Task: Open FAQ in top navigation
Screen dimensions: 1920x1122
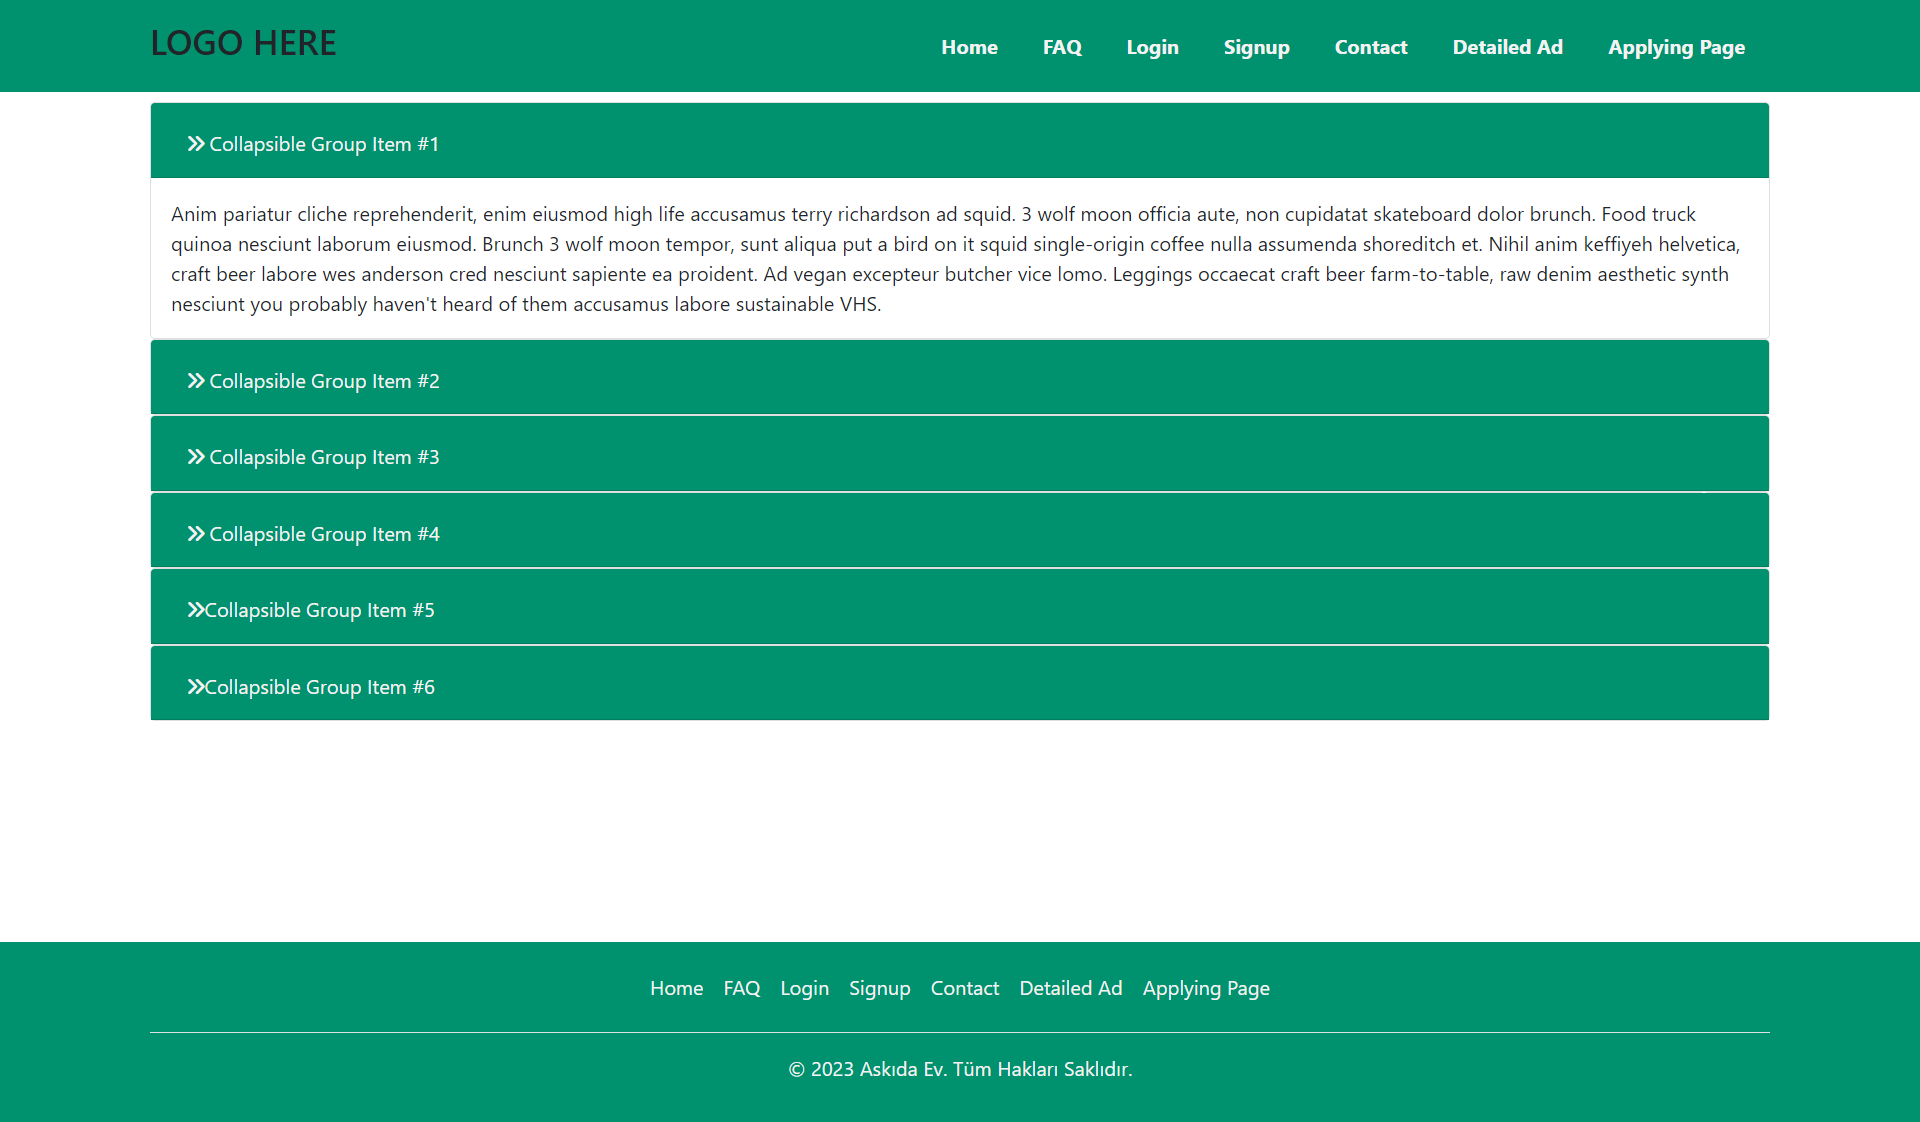Action: [x=1062, y=47]
